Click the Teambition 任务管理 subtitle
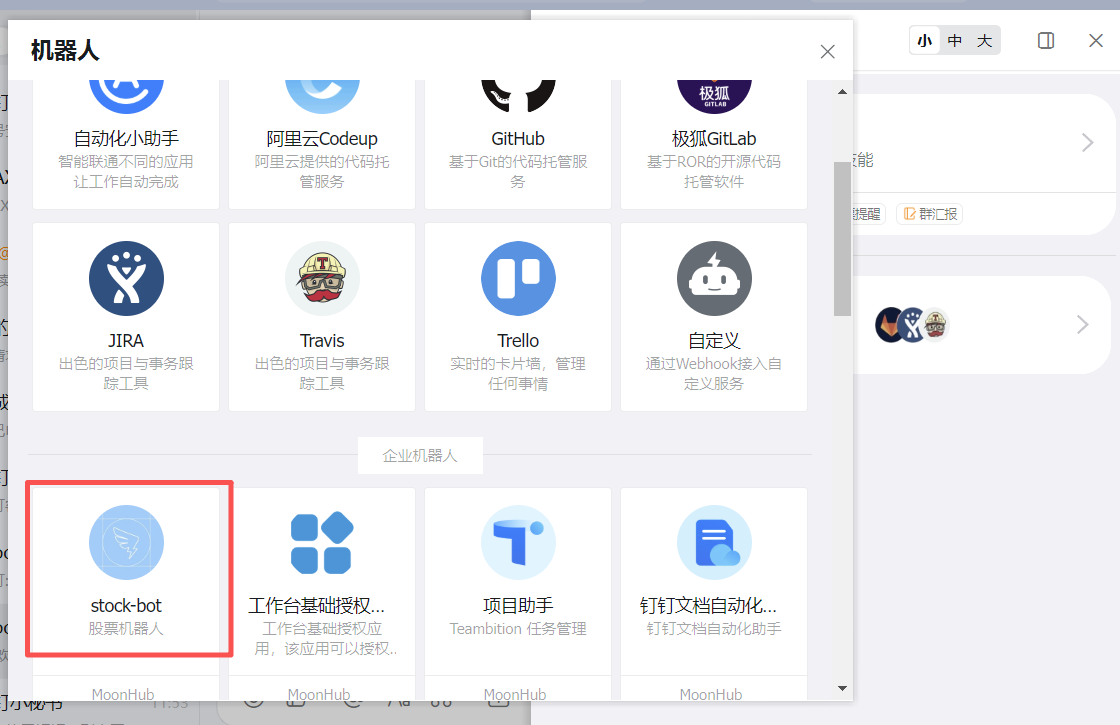 518,629
